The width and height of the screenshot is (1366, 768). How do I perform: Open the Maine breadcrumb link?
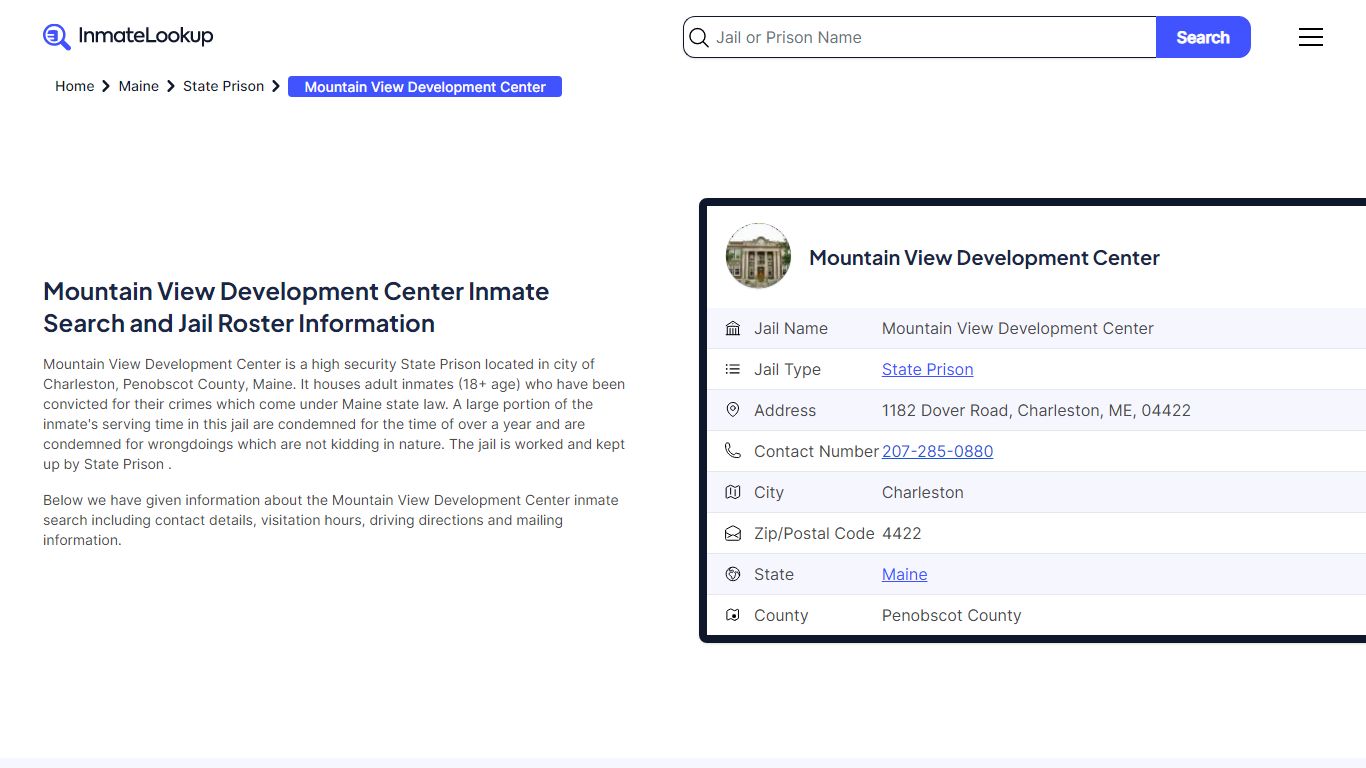(139, 86)
